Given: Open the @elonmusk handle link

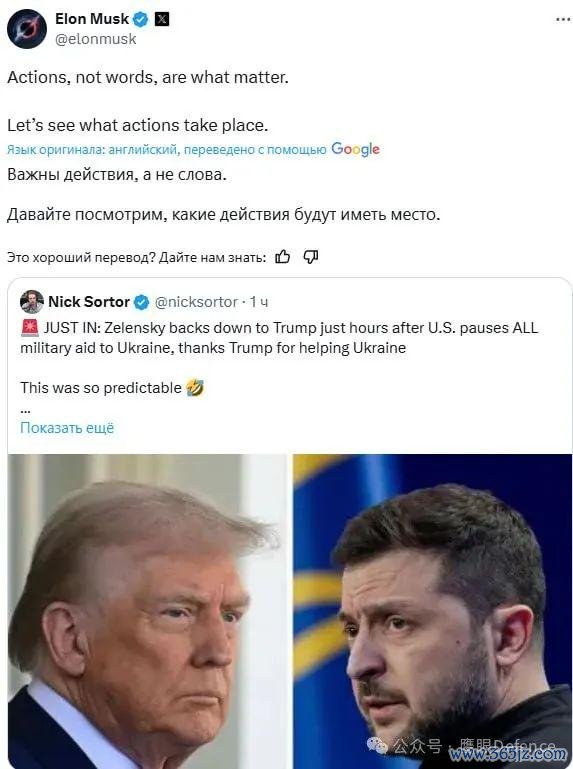Looking at the screenshot, I should click(96, 39).
